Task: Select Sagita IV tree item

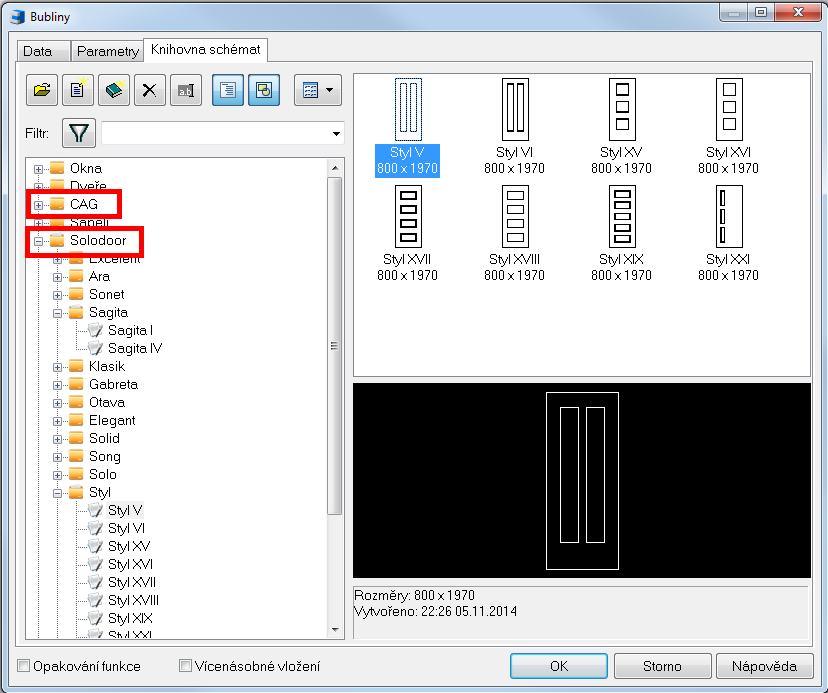Action: click(135, 349)
